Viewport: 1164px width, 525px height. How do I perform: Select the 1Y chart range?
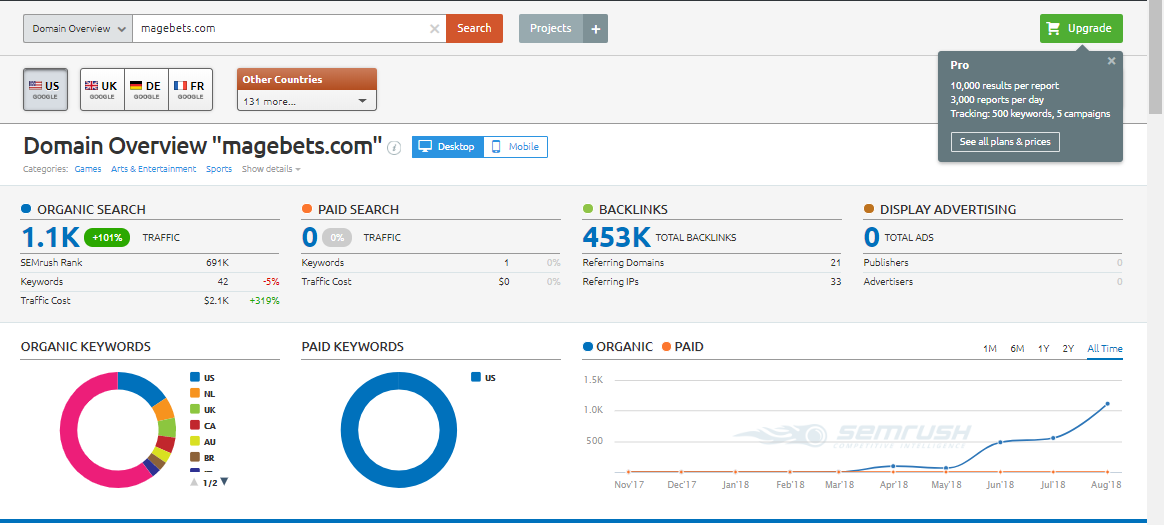(x=1044, y=348)
